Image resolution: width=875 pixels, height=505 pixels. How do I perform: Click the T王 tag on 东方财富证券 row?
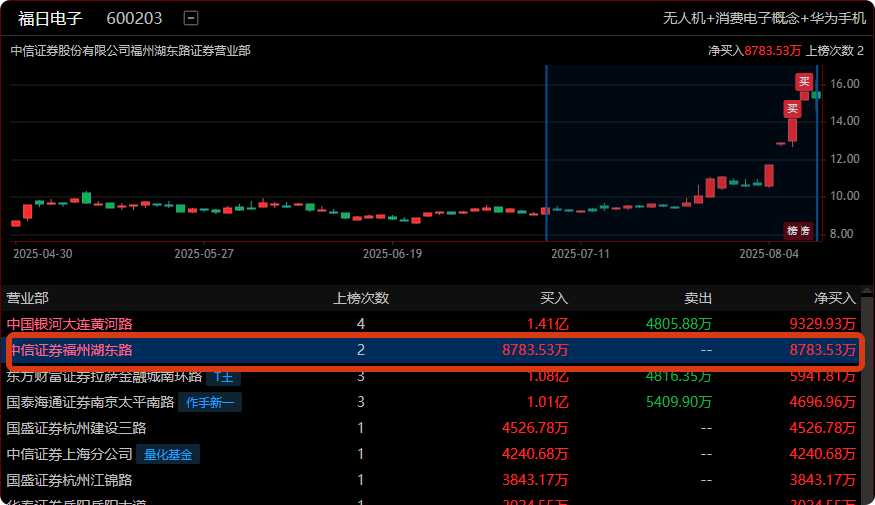[224, 377]
